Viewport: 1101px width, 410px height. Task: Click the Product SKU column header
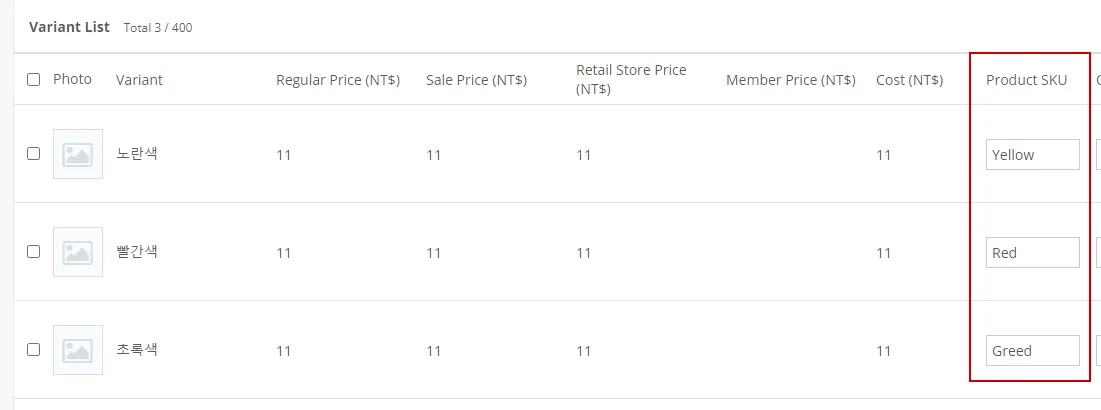coord(1026,80)
